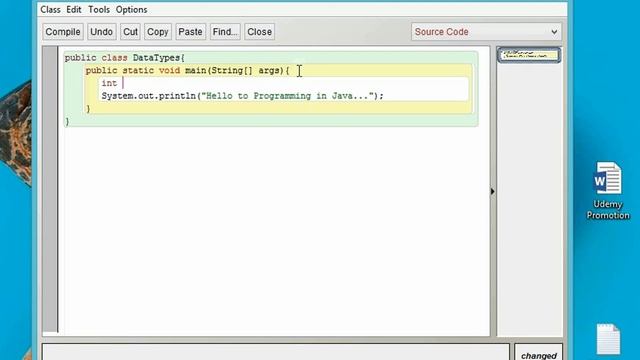
Task: Click the Compile button
Action: 63,32
